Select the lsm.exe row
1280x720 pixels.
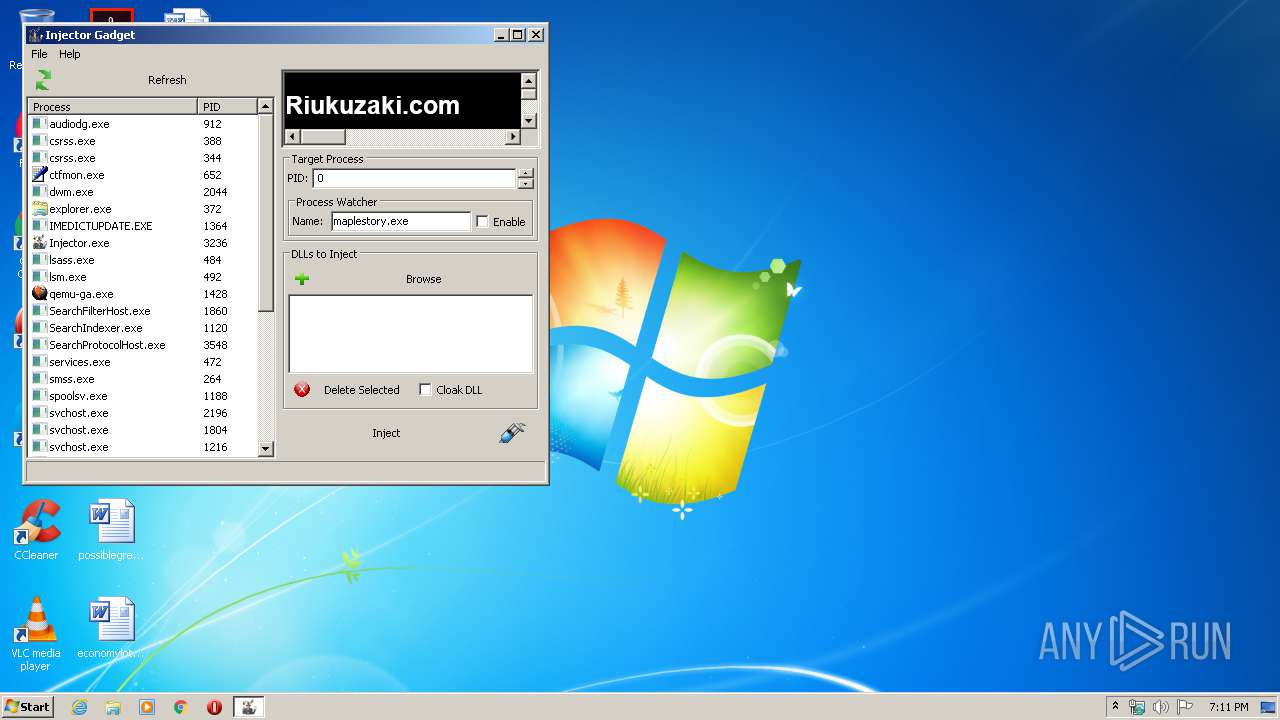click(x=144, y=277)
